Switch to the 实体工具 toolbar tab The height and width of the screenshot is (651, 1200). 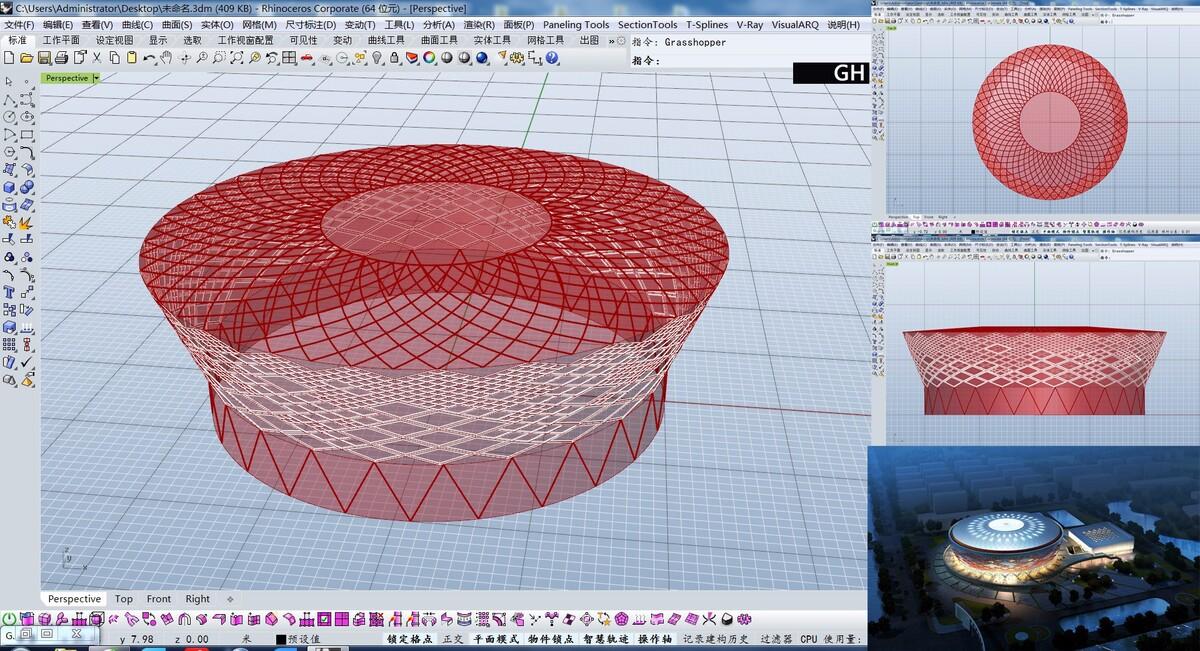[493, 40]
